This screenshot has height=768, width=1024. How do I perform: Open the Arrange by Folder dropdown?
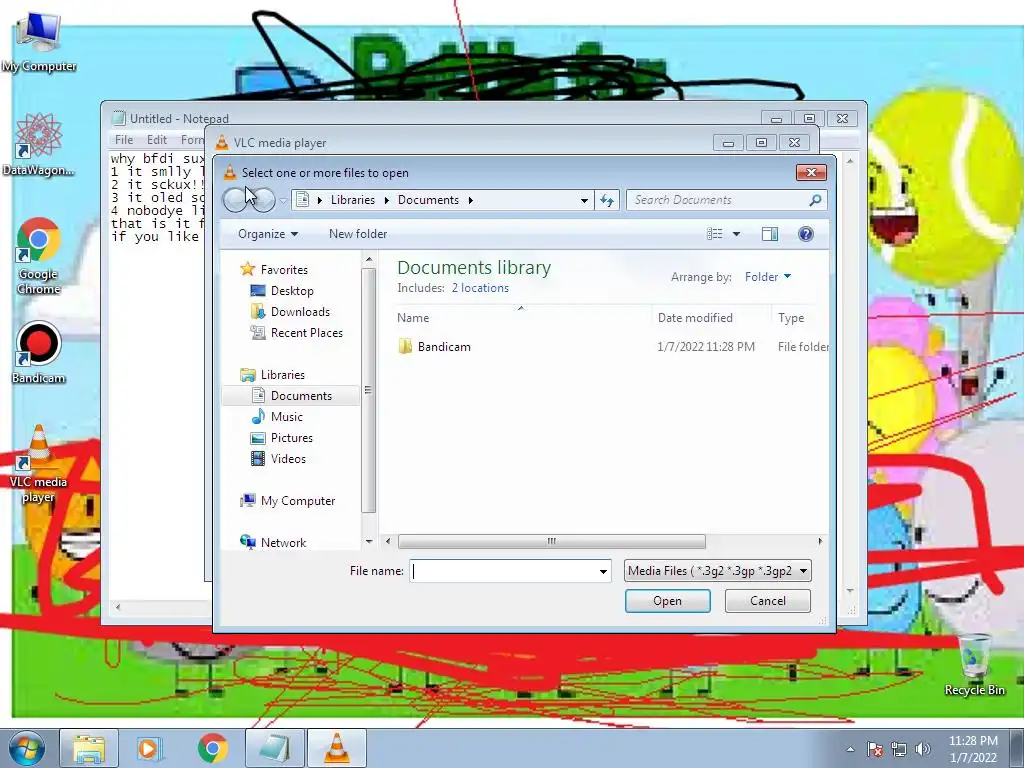pos(768,277)
